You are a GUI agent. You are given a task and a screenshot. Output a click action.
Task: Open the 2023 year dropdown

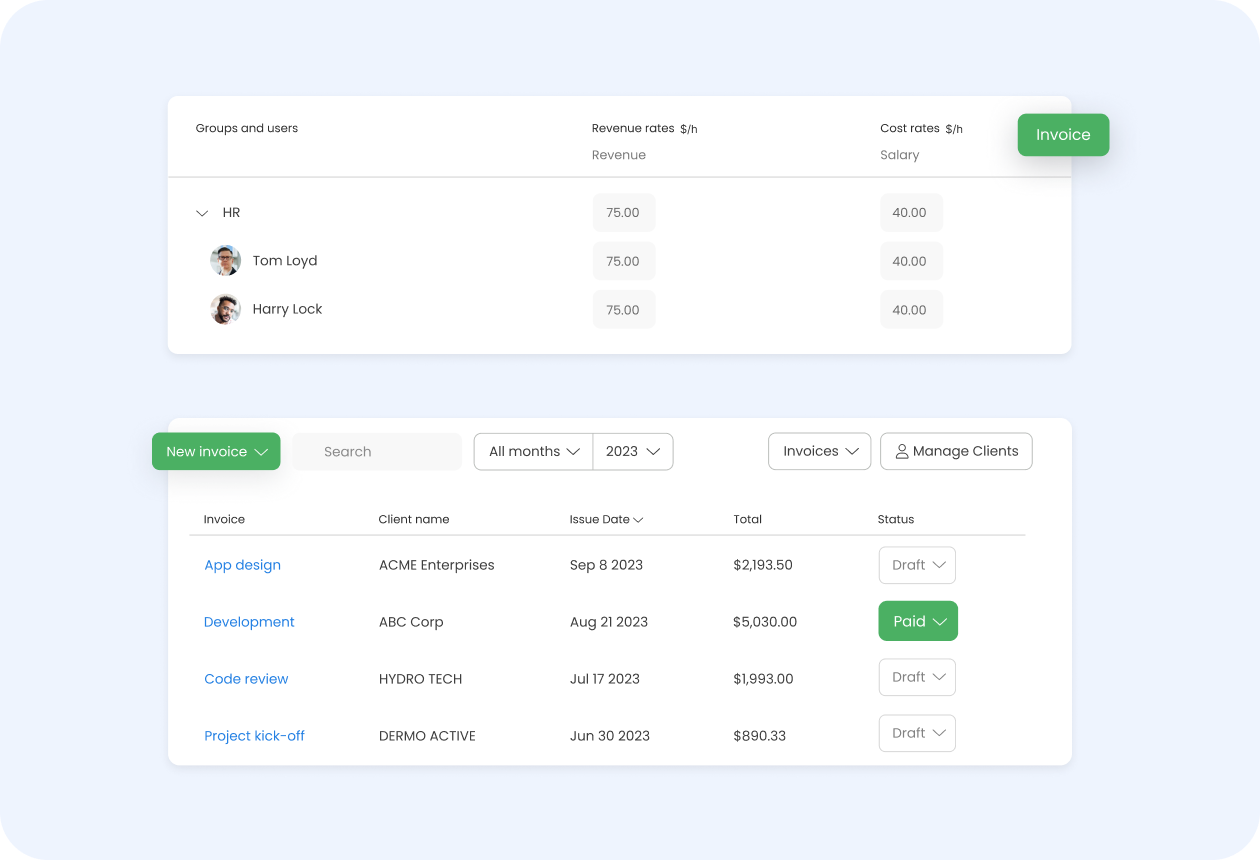(x=633, y=452)
